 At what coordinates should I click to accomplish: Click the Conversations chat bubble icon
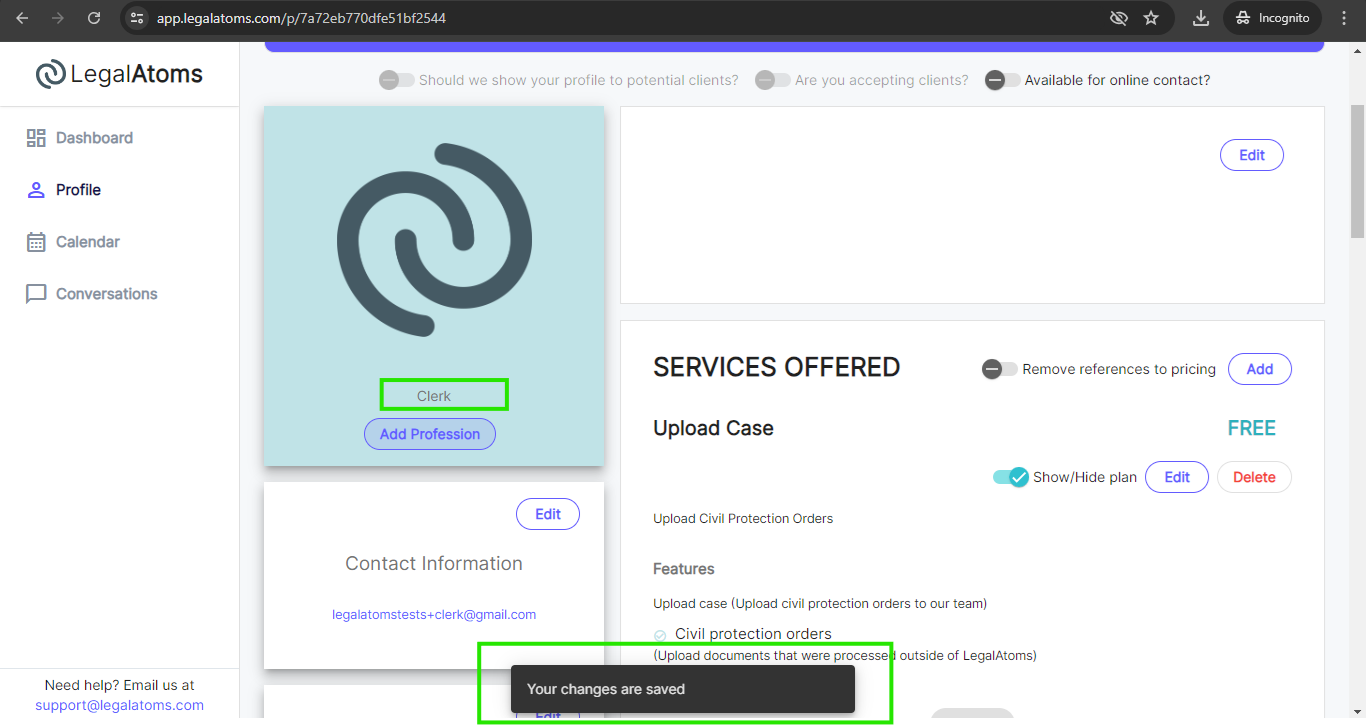[x=36, y=294]
